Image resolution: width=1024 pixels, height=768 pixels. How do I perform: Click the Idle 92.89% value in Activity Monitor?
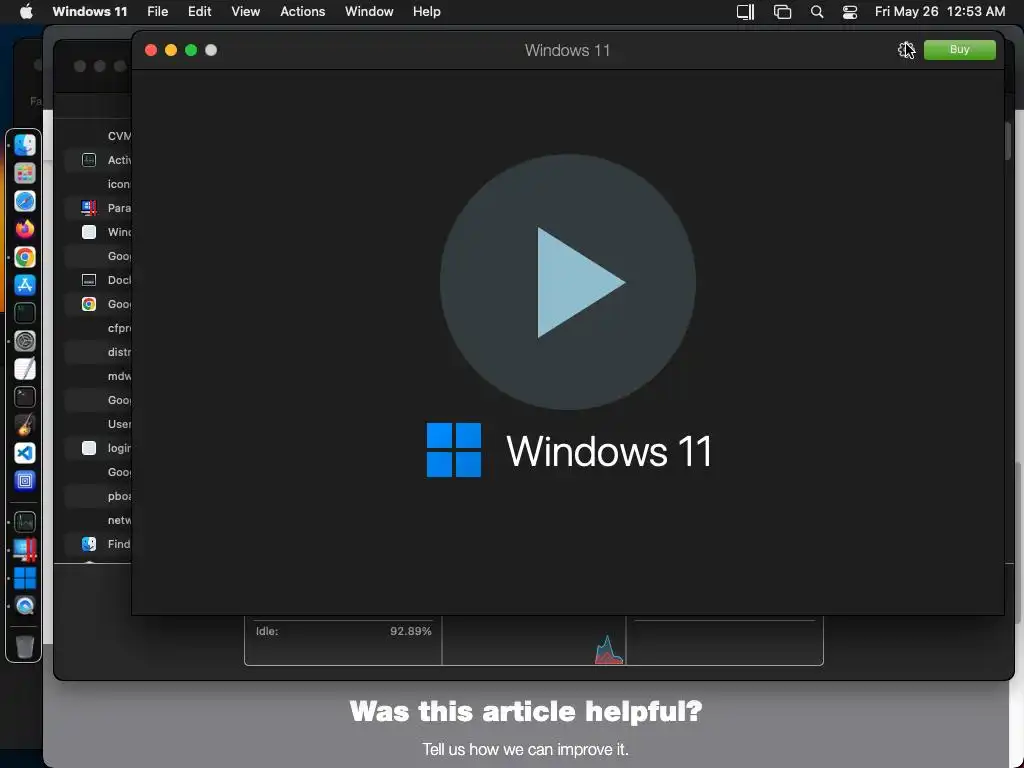tap(410, 632)
